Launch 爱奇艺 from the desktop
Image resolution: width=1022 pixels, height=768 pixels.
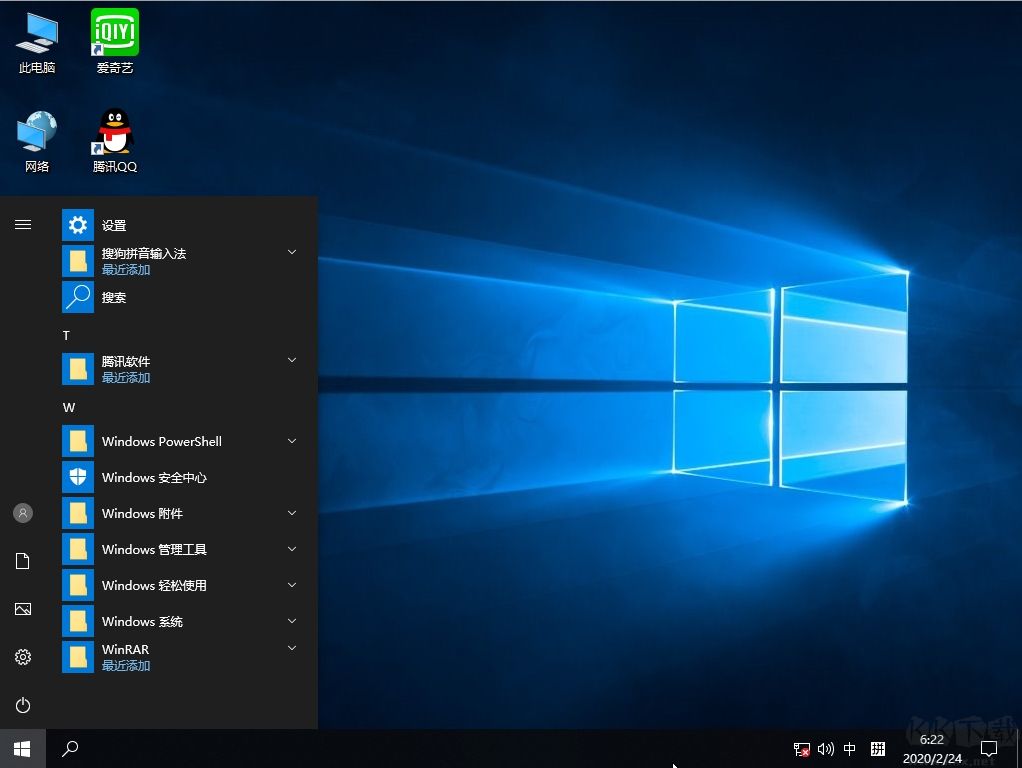[x=114, y=40]
